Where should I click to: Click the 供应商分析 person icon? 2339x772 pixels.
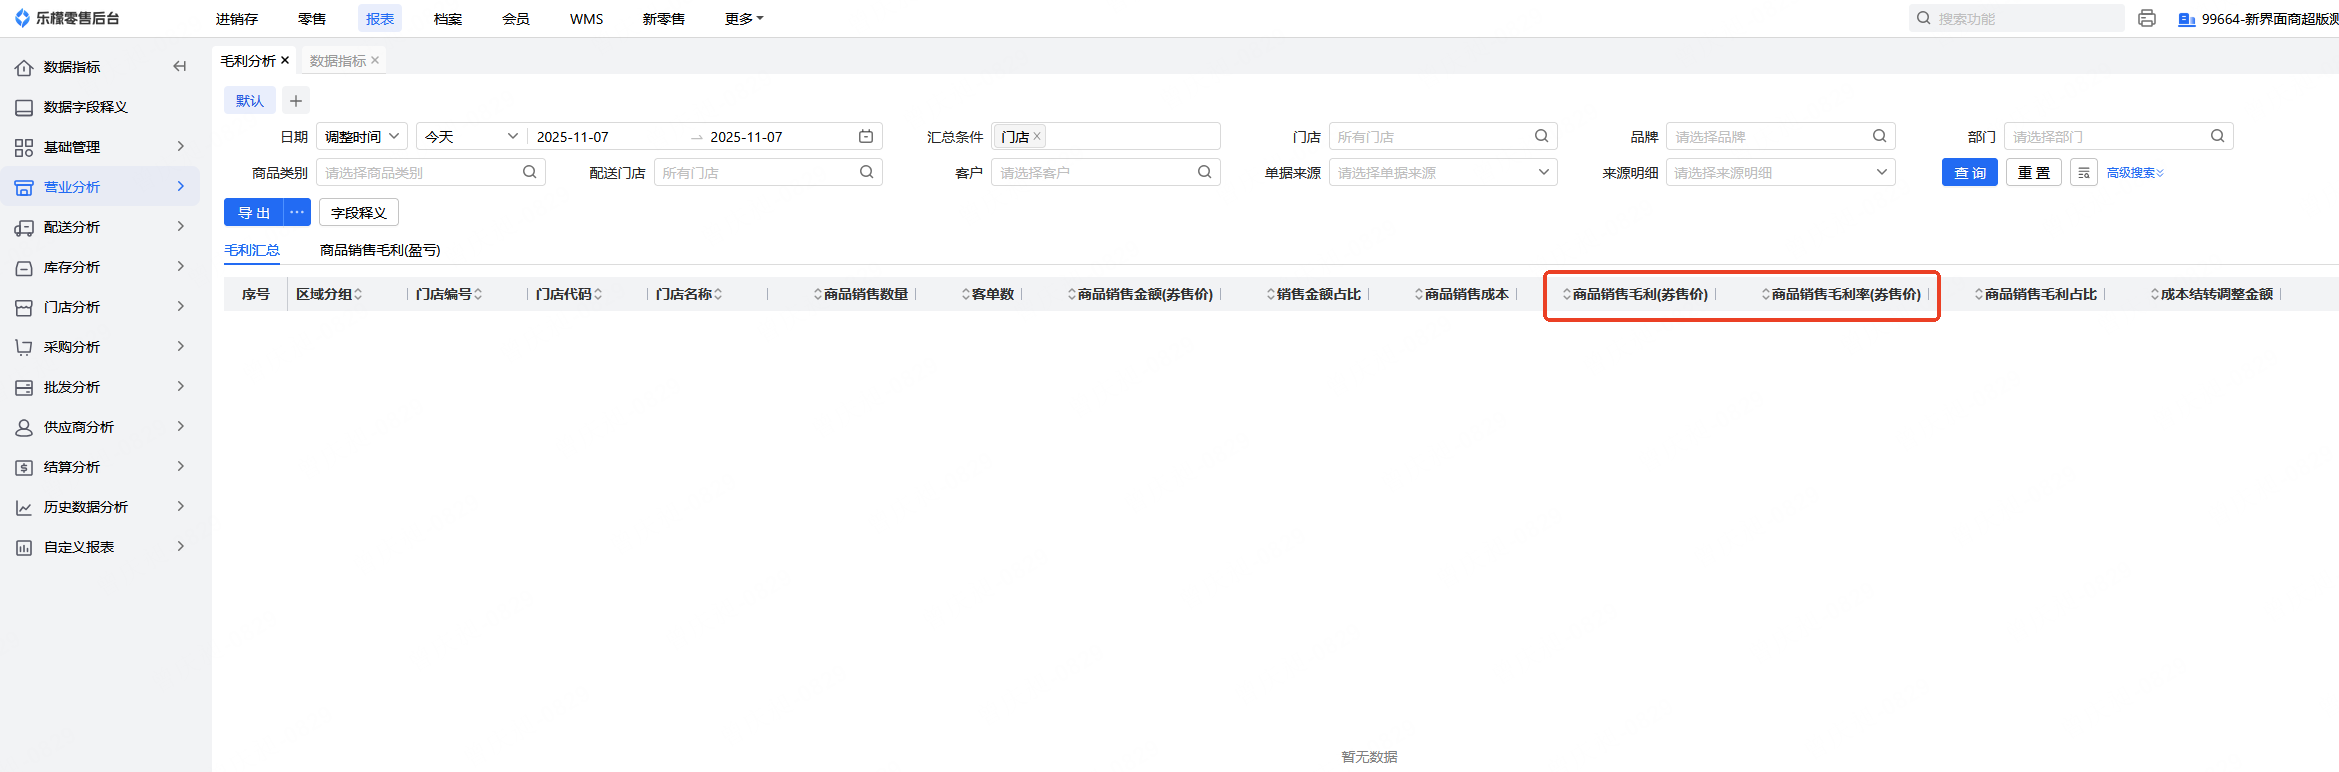[24, 427]
